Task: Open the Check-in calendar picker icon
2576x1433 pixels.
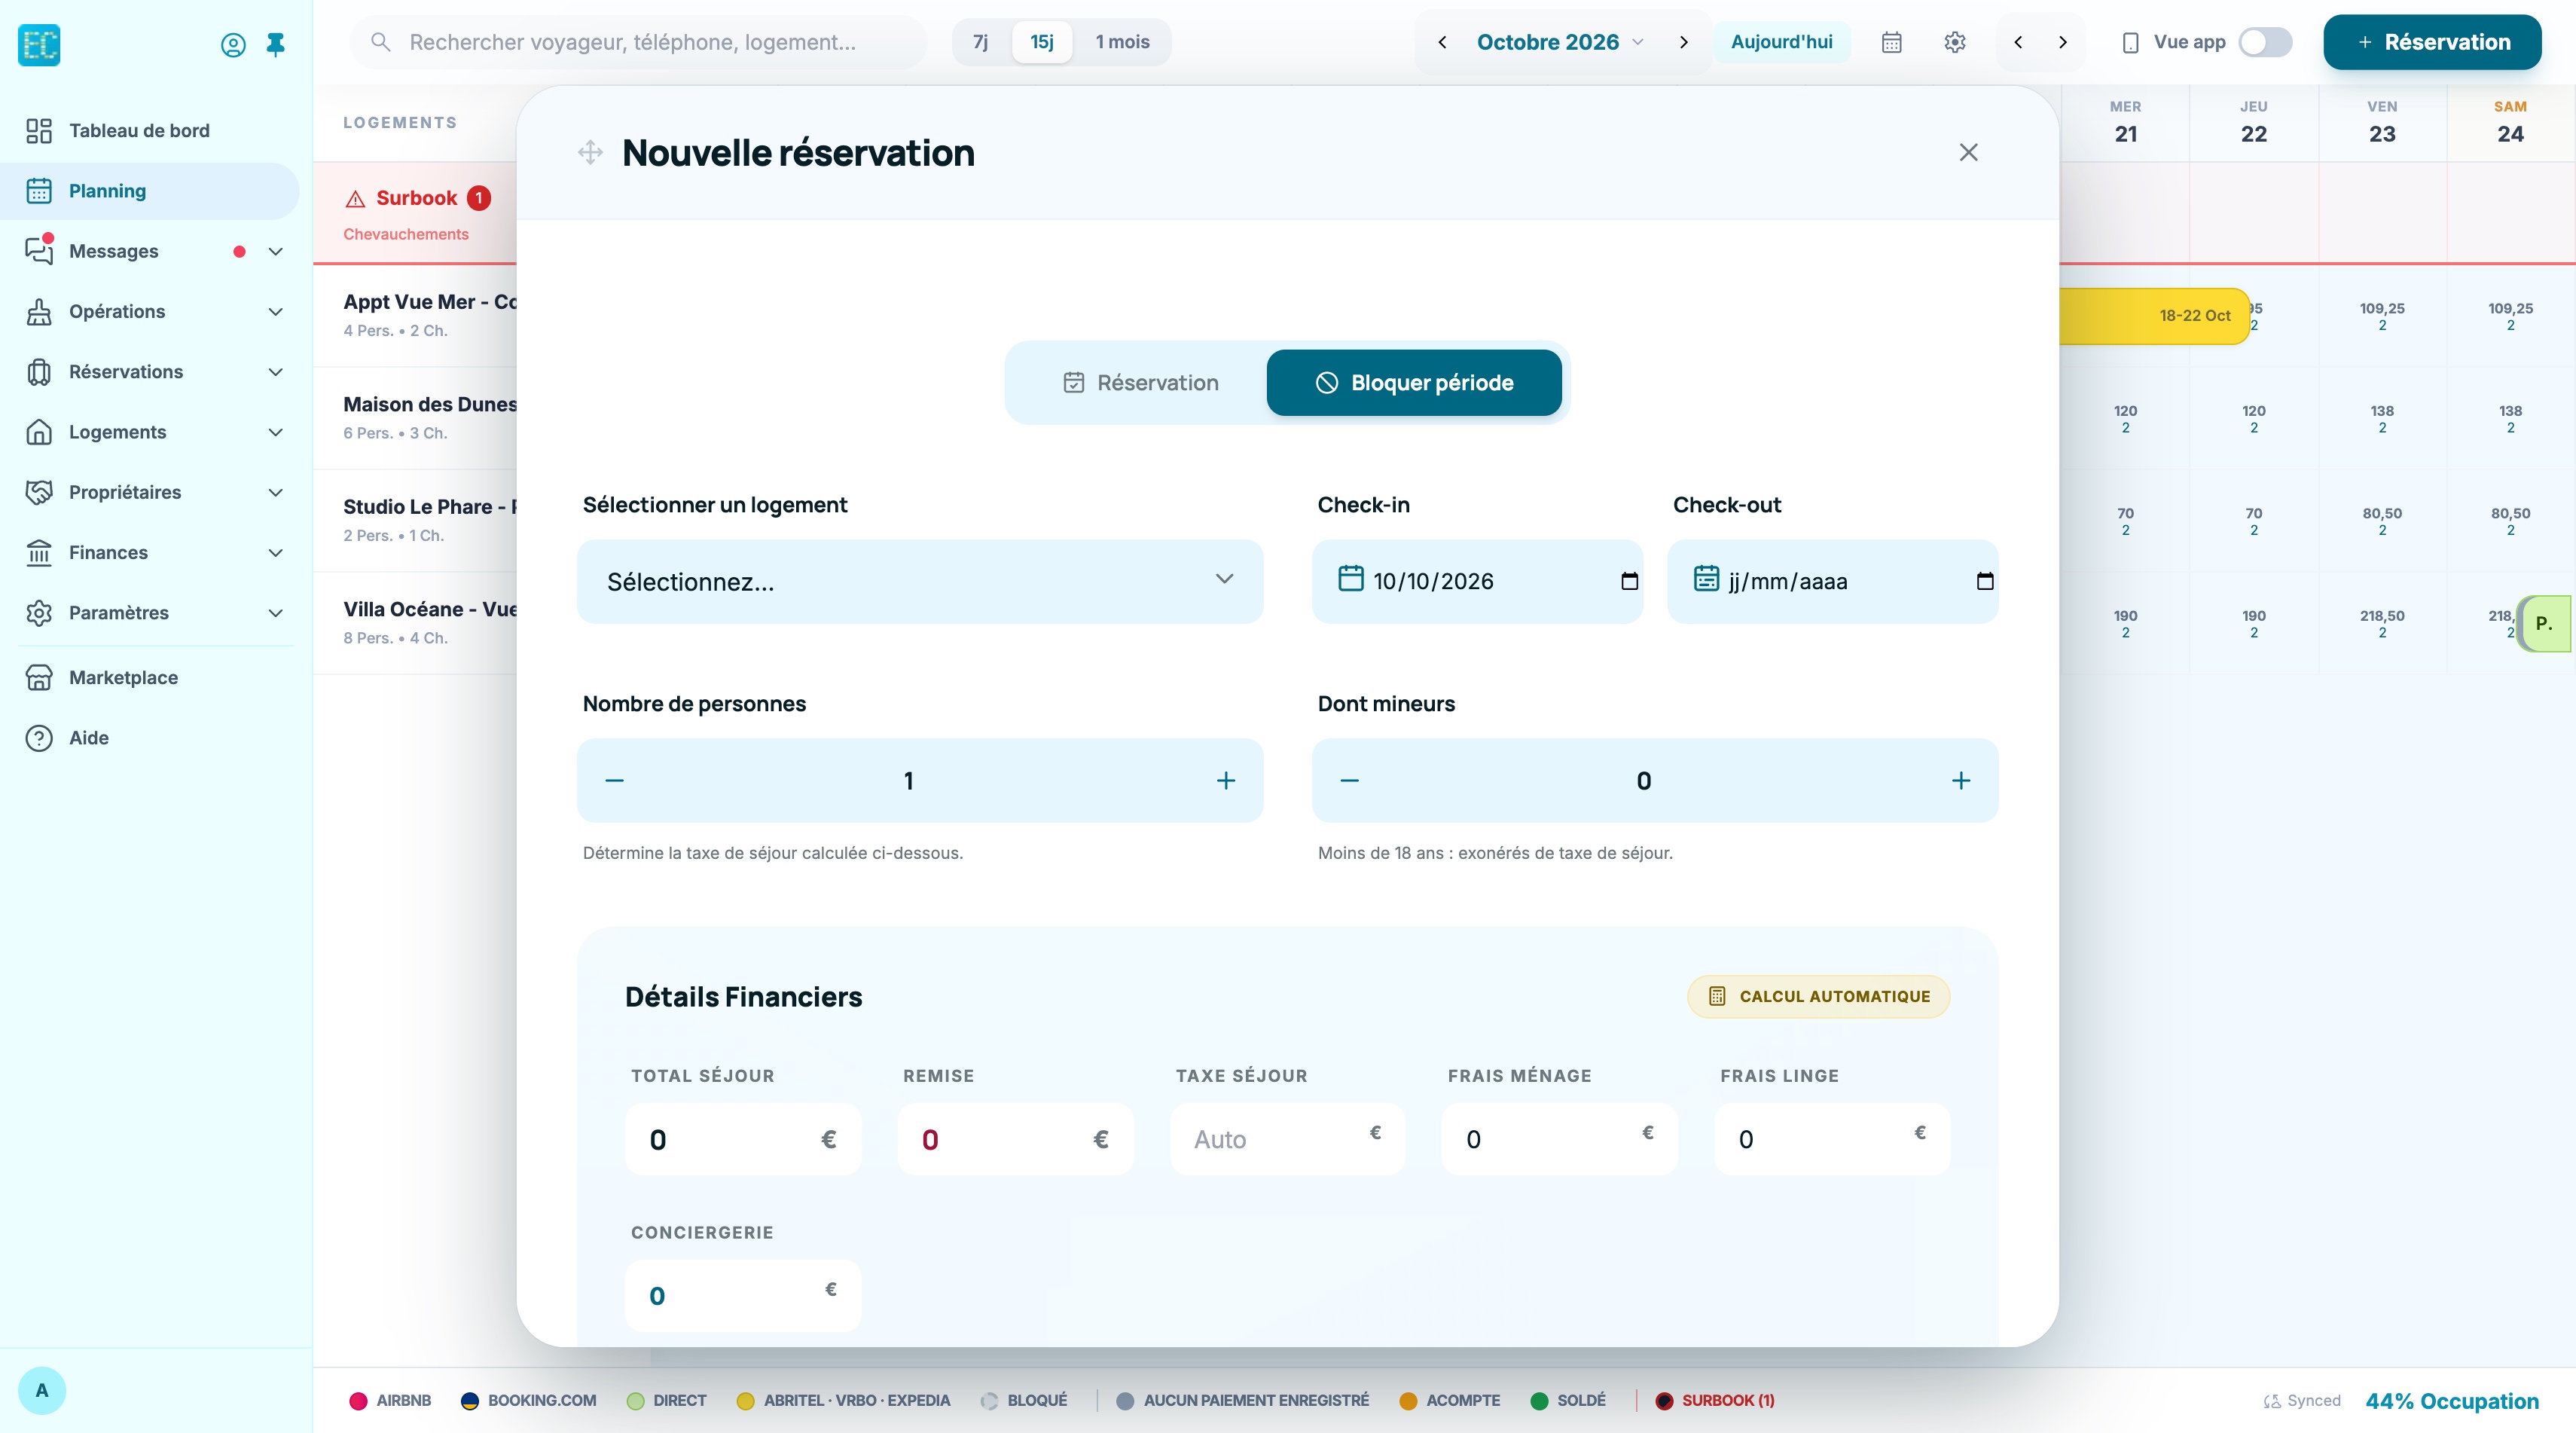Action: (x=1629, y=581)
